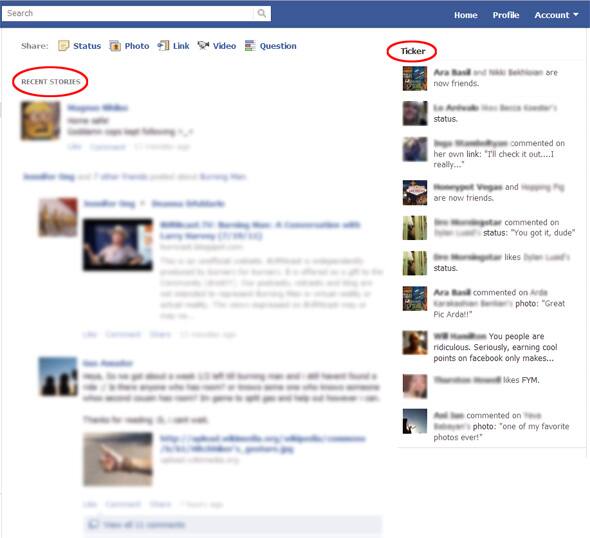Go to the Home page
Image resolution: width=590 pixels, height=538 pixels.
[x=465, y=15]
